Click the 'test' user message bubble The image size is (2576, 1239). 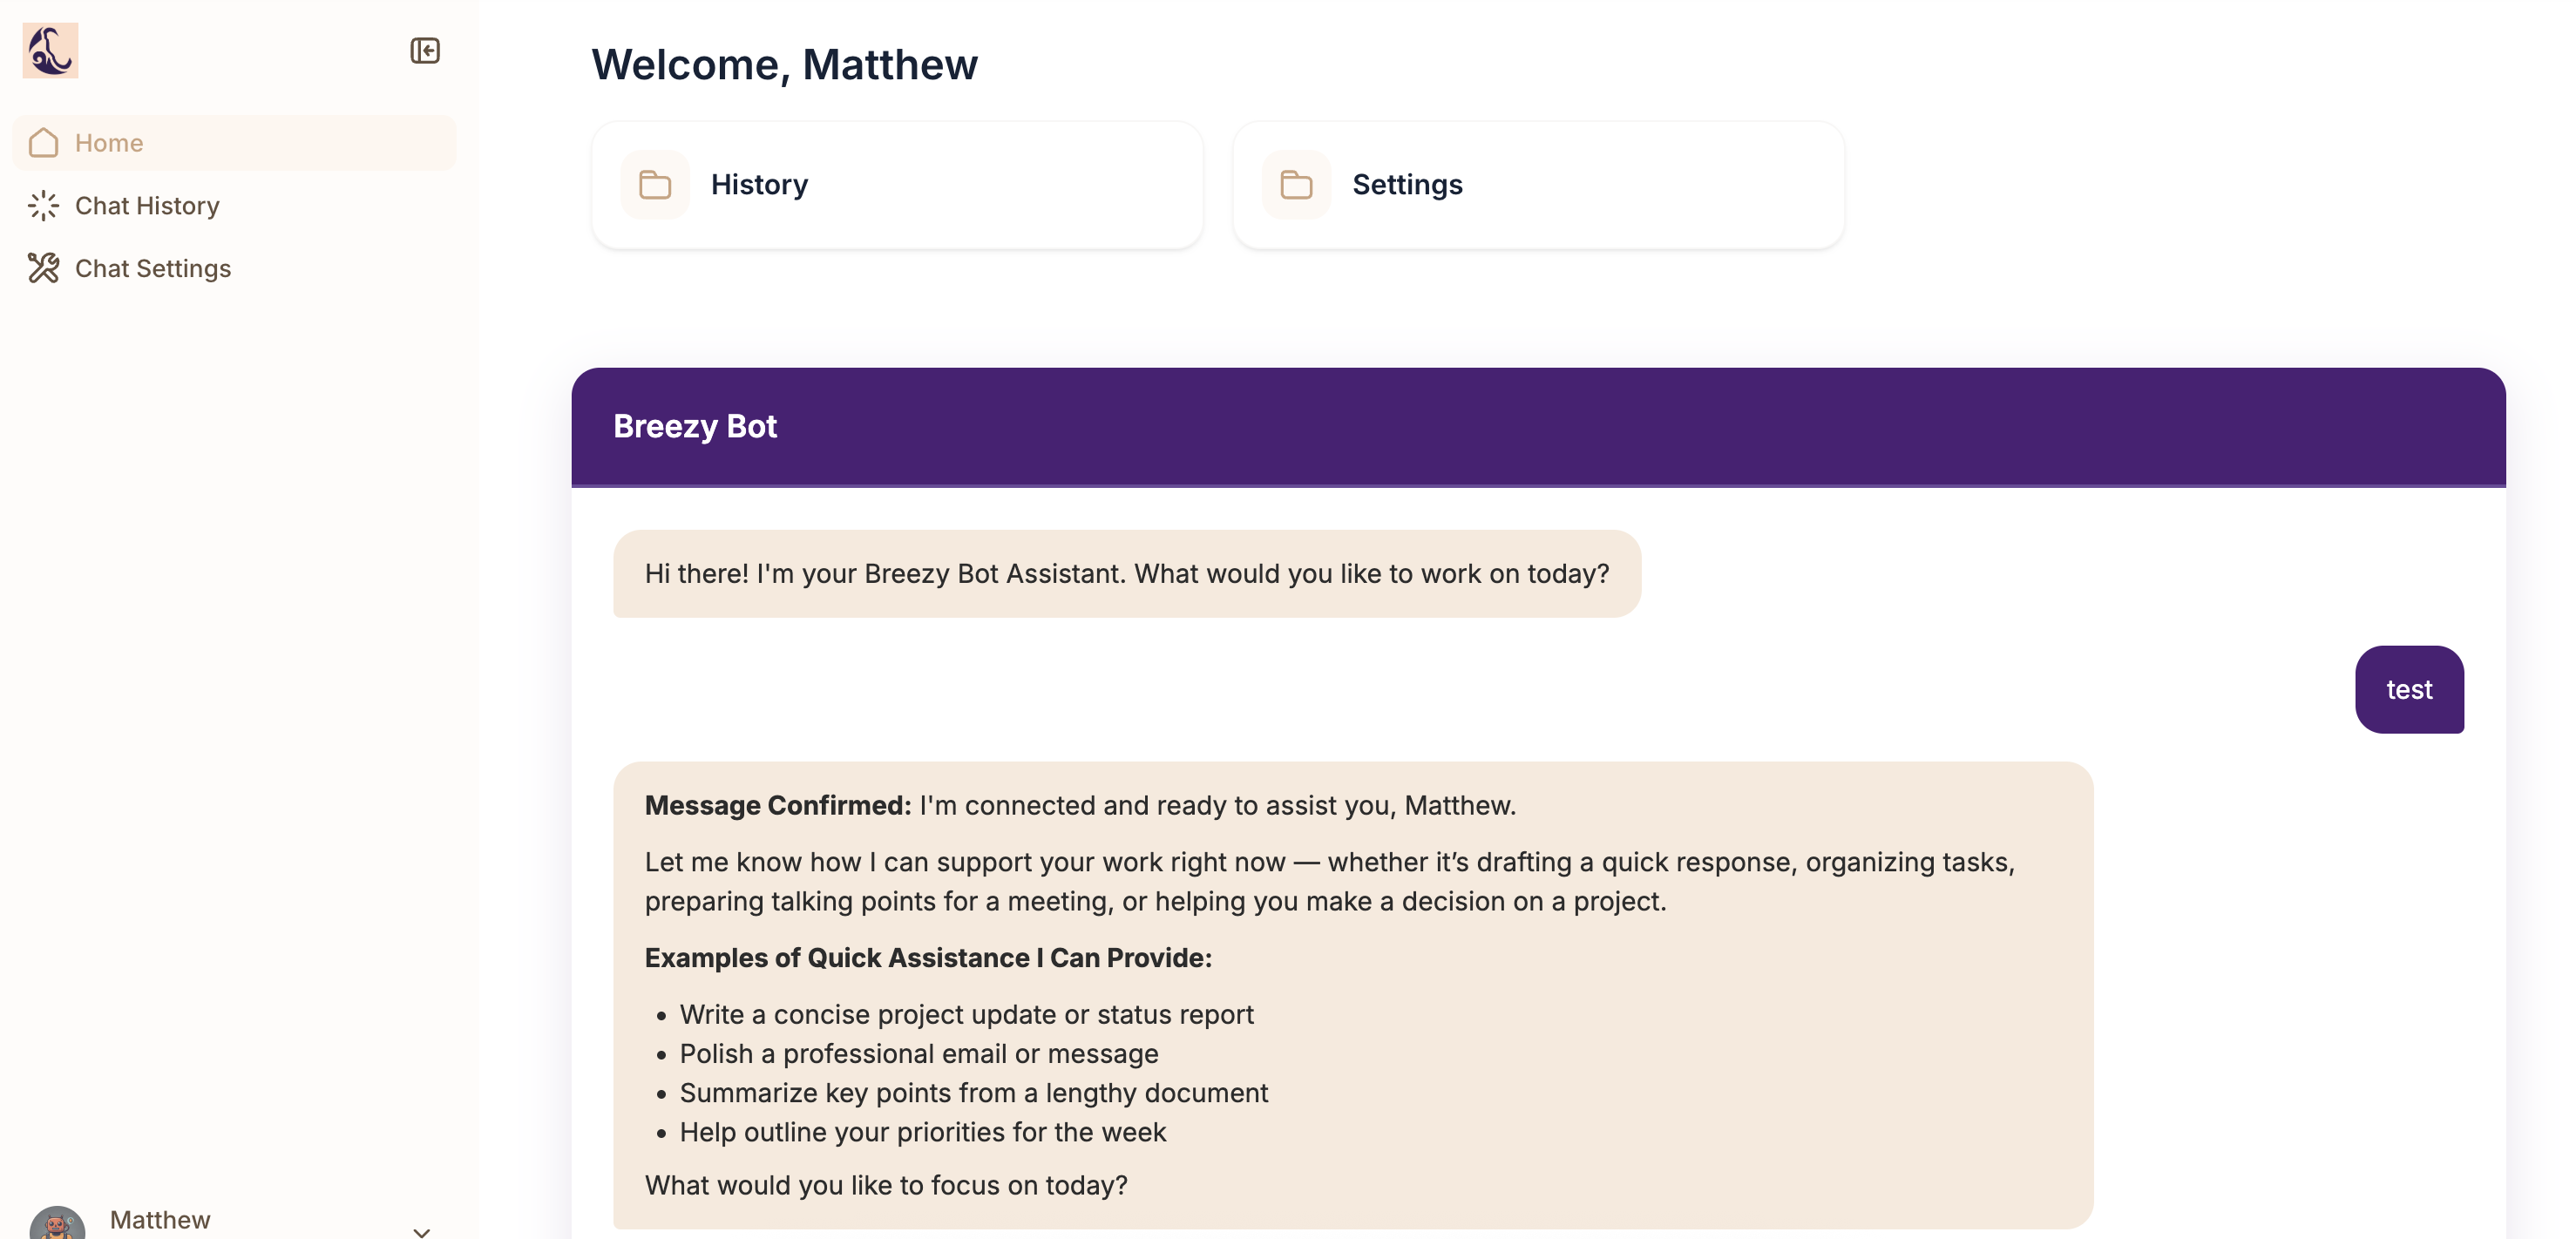2409,690
